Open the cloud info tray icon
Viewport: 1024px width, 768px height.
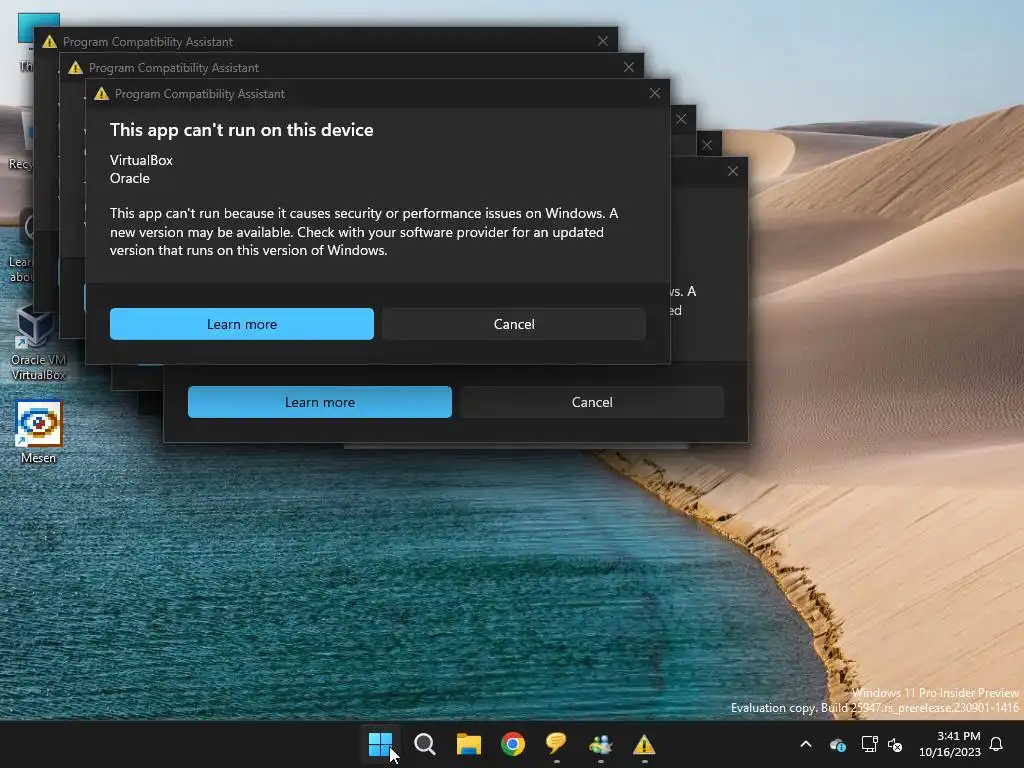click(838, 744)
